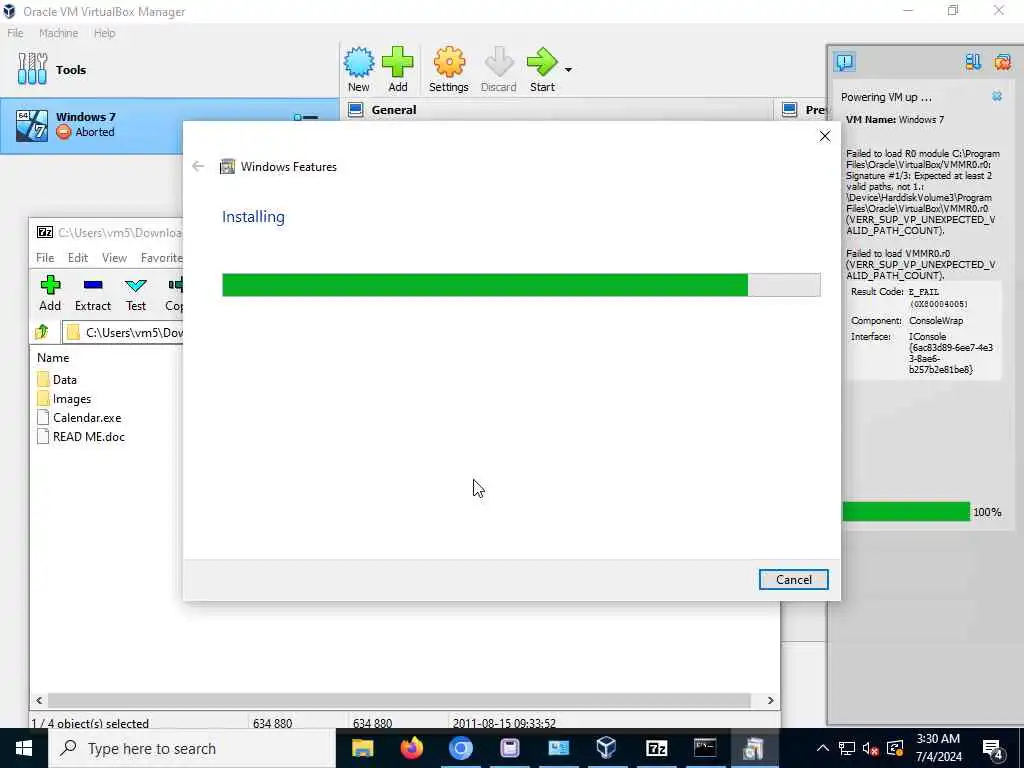
Task: Click the 7-Zip horizontal scrollbar thumb
Action: point(399,700)
